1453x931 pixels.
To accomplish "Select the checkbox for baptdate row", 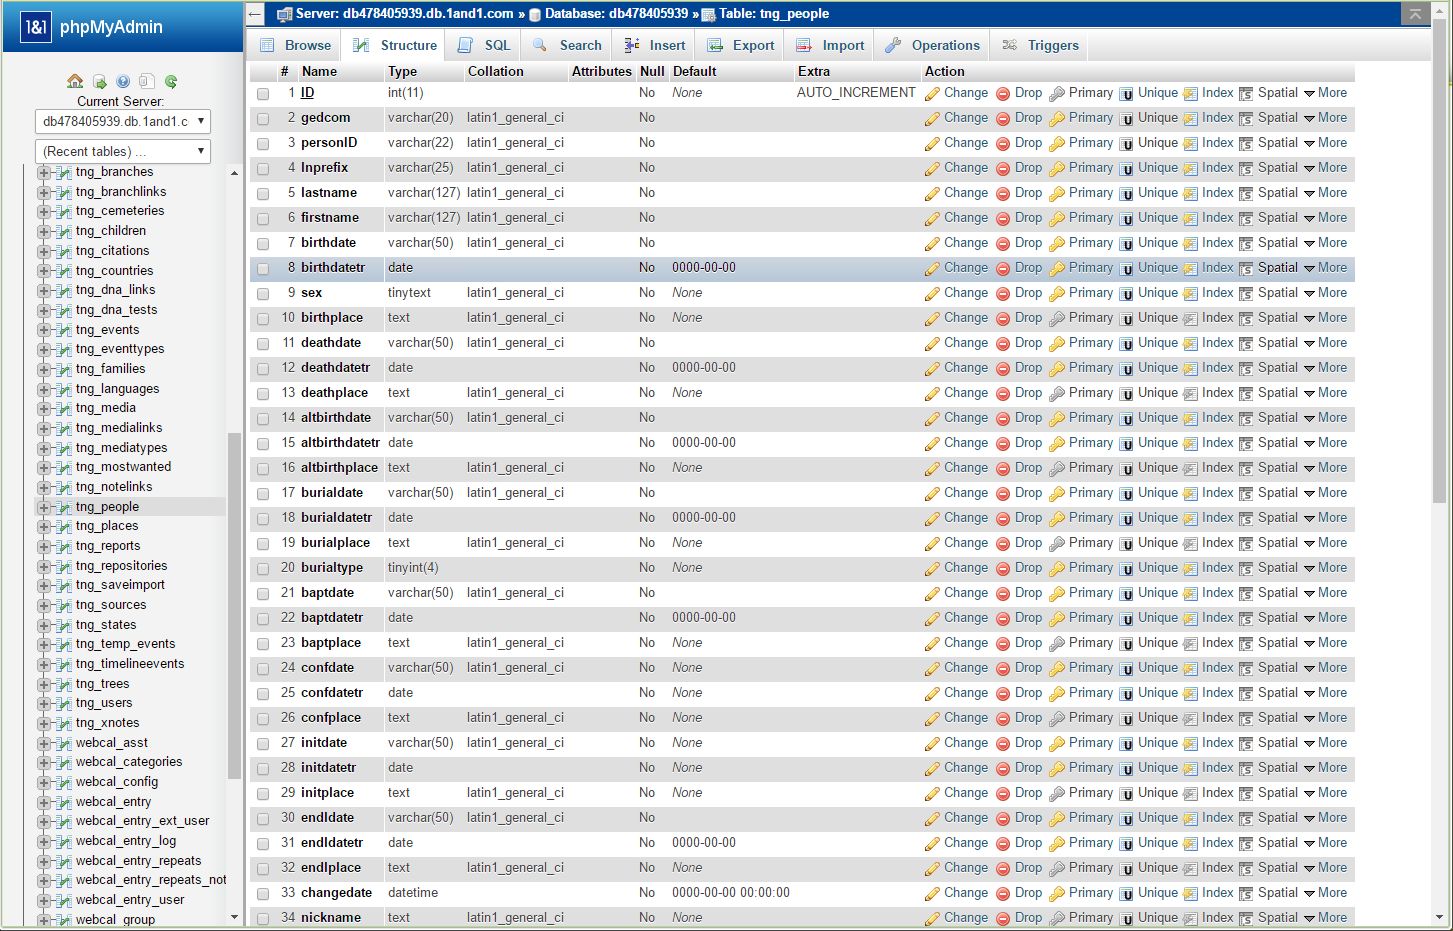I will pyautogui.click(x=263, y=593).
